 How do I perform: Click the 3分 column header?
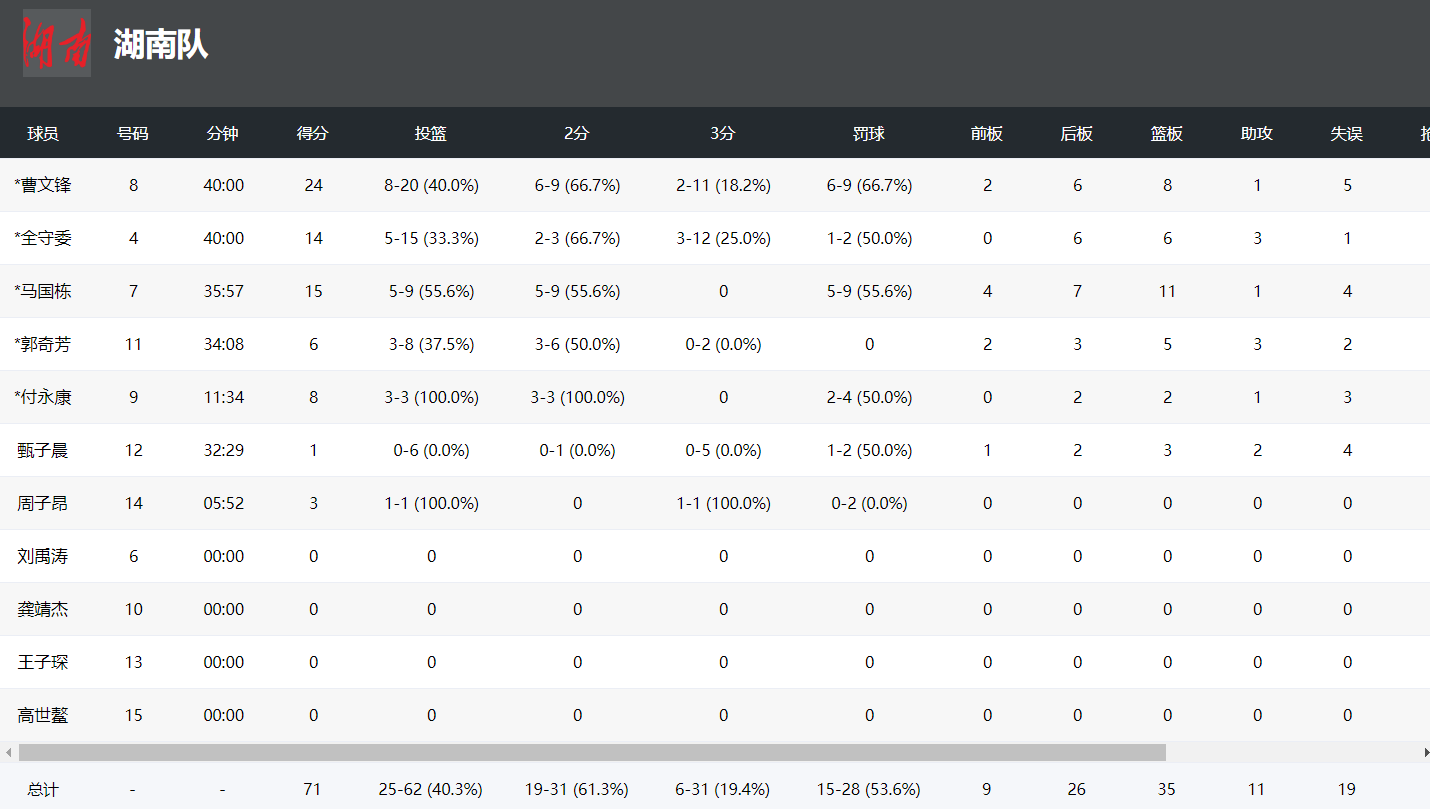point(723,133)
